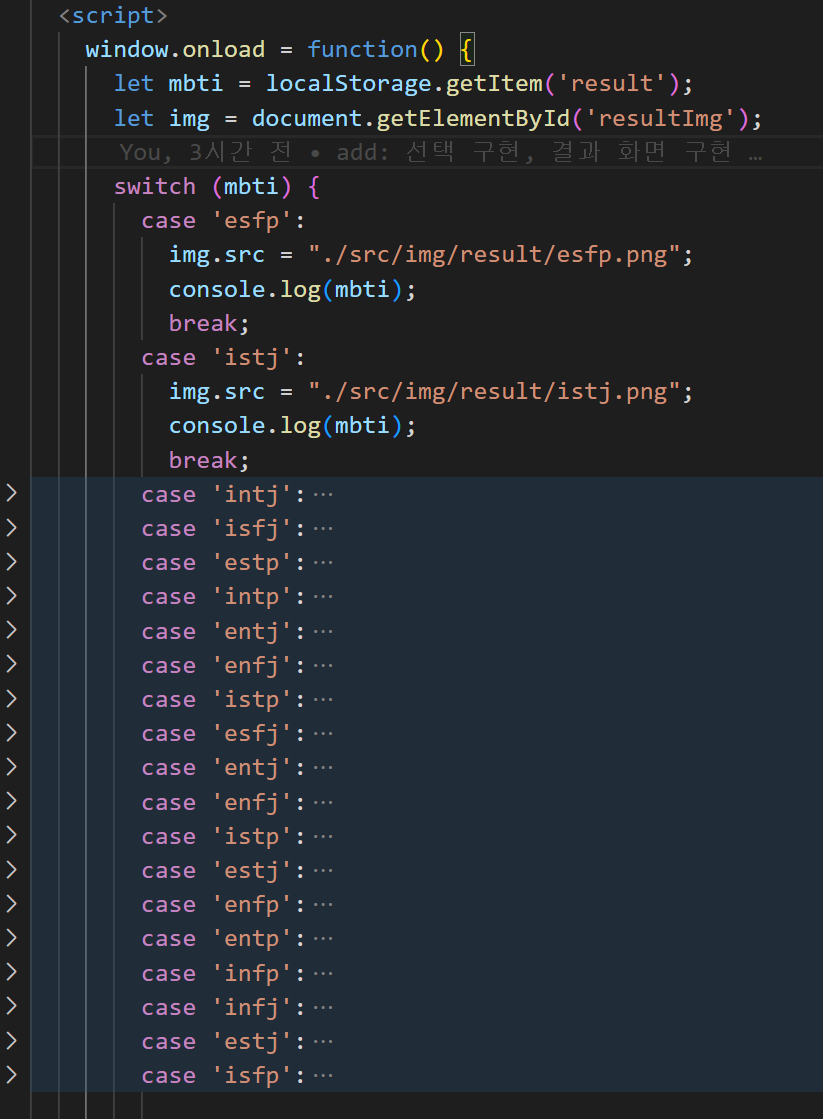
Task: Click the istj.png image path string
Action: tap(493, 392)
